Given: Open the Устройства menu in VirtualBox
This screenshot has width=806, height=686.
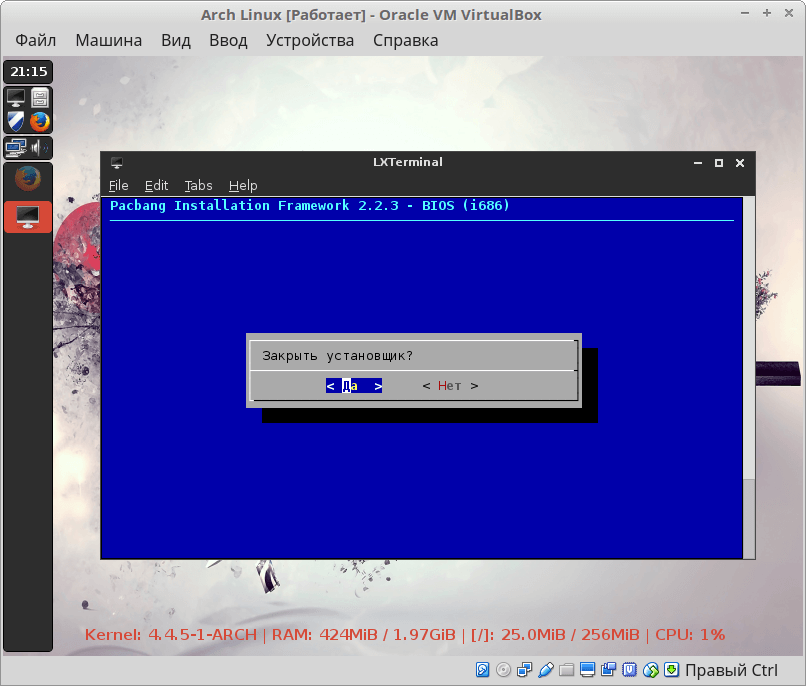Looking at the screenshot, I should (x=310, y=40).
